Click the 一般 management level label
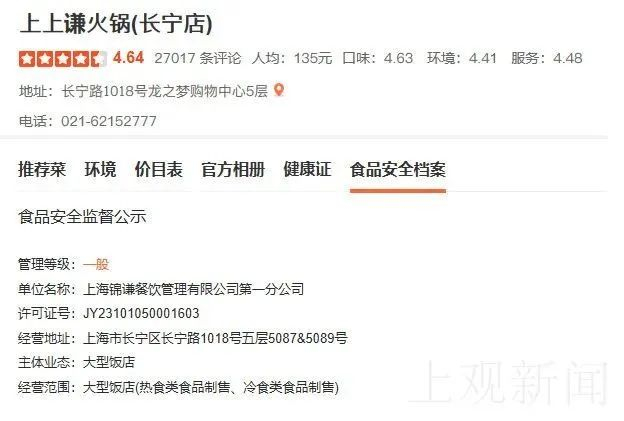This screenshot has width=624, height=421. tap(96, 264)
